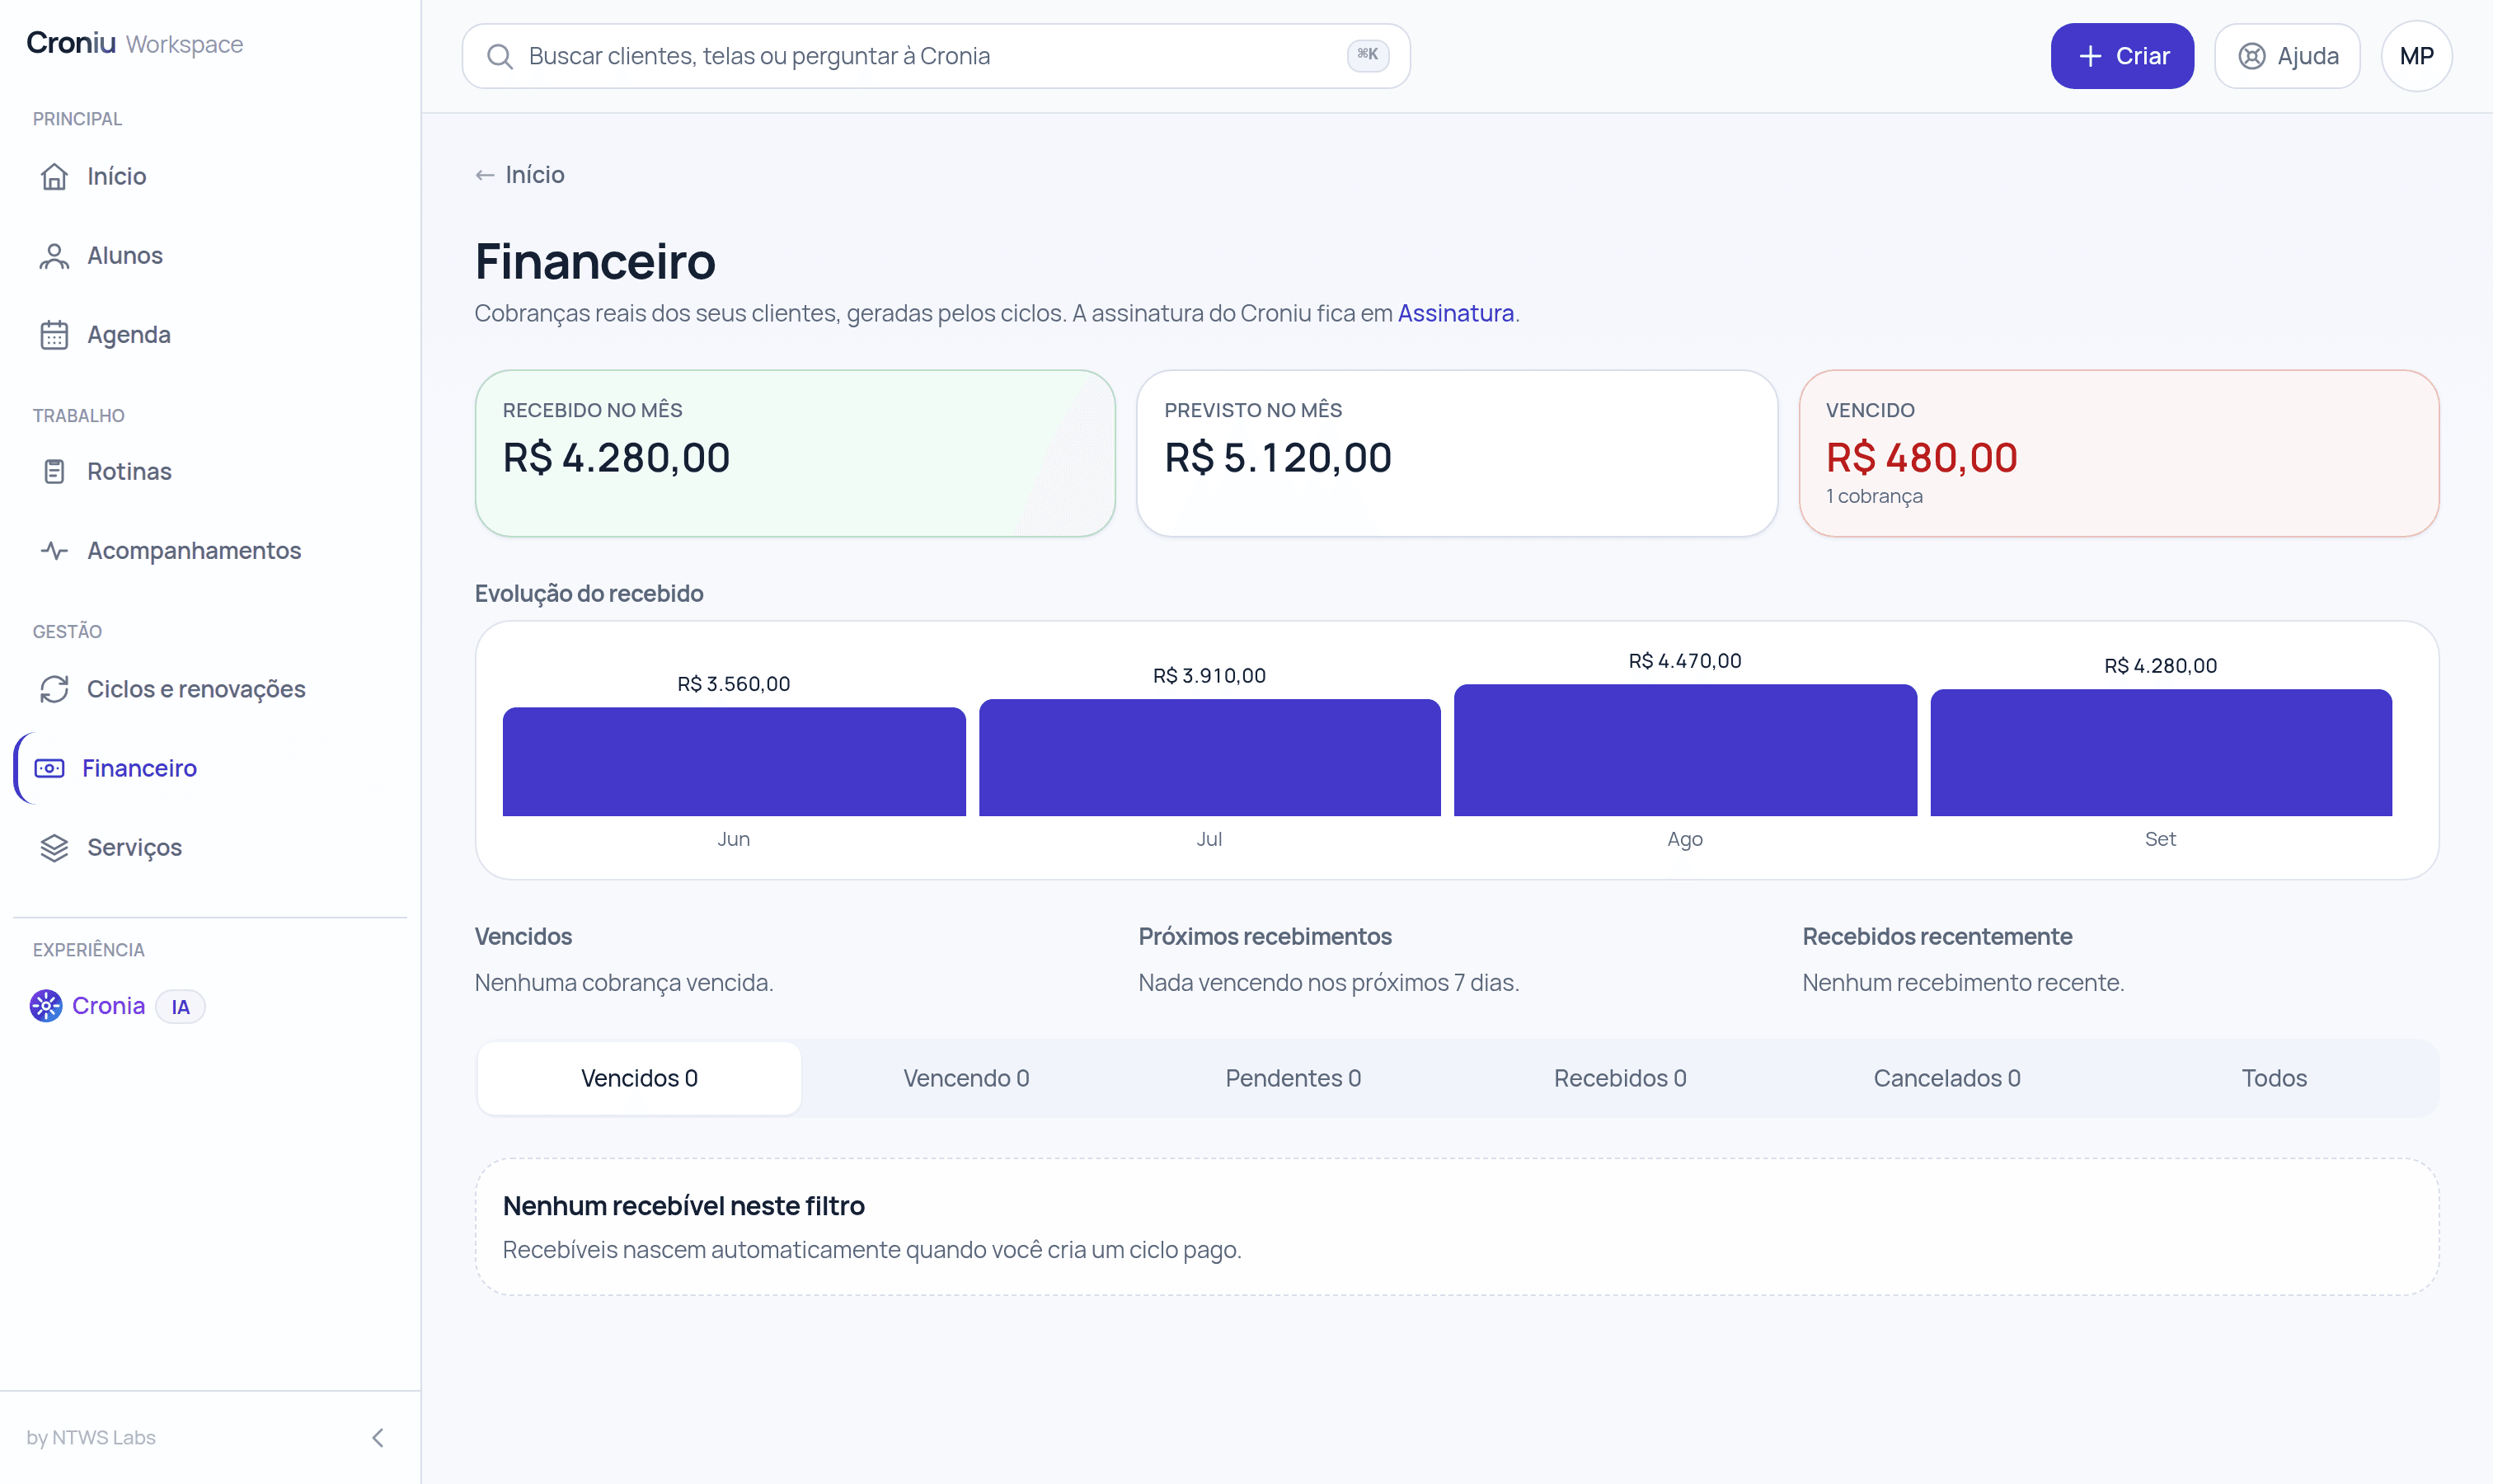Viewport: 2493px width, 1484px height.
Task: Open Serviços in the sidebar
Action: click(210, 848)
